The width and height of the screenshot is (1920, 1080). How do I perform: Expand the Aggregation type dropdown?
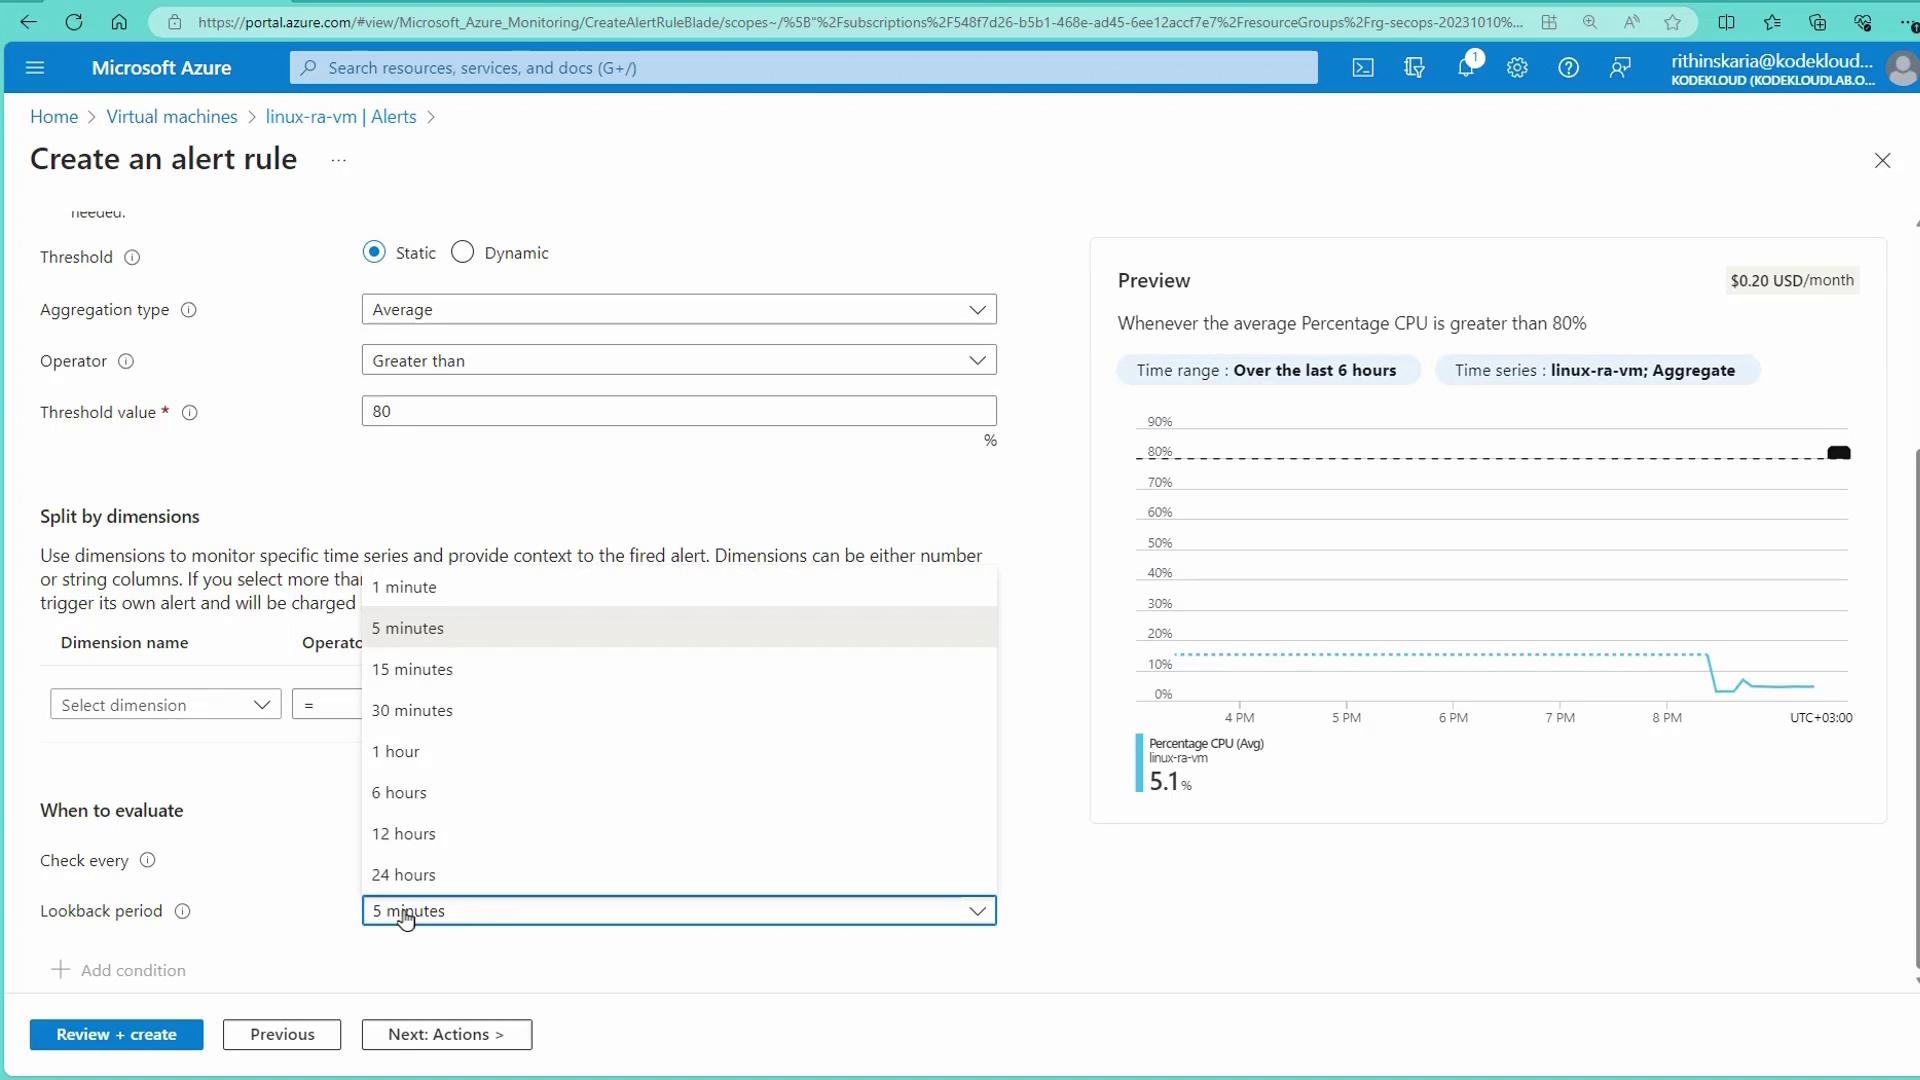(x=678, y=310)
